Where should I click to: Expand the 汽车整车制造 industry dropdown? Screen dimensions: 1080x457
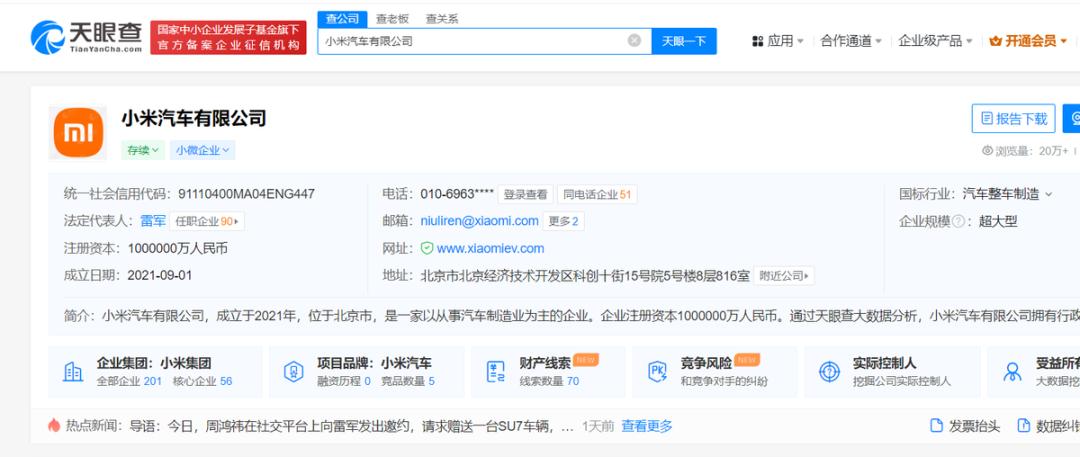[x=1007, y=194]
